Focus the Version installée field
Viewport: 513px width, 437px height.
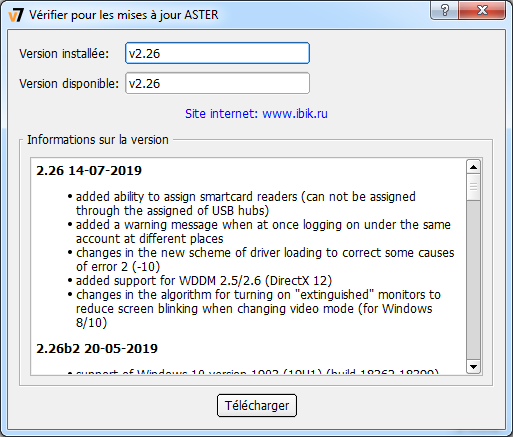click(x=217, y=53)
